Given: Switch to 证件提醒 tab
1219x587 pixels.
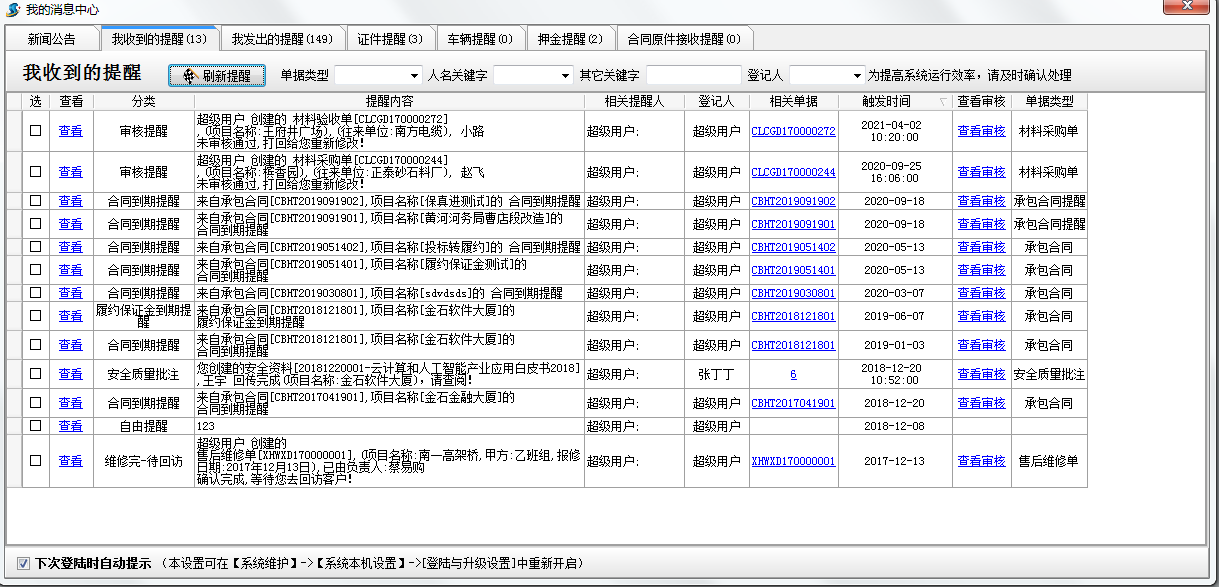Looking at the screenshot, I should (x=391, y=39).
